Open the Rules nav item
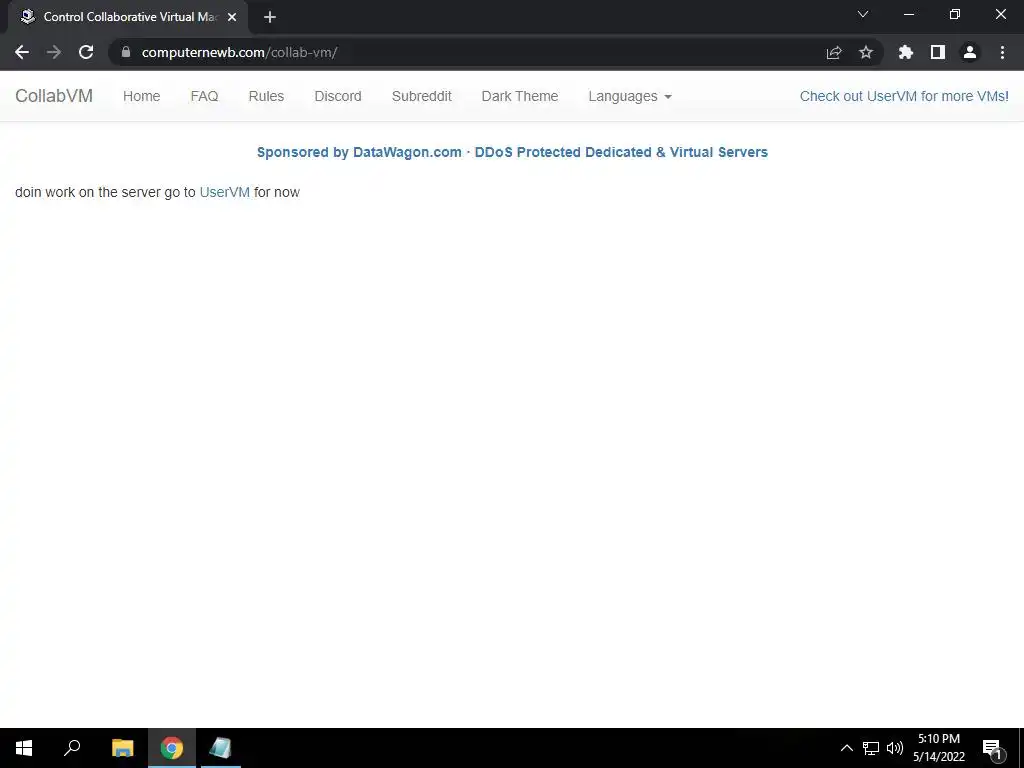 tap(266, 96)
